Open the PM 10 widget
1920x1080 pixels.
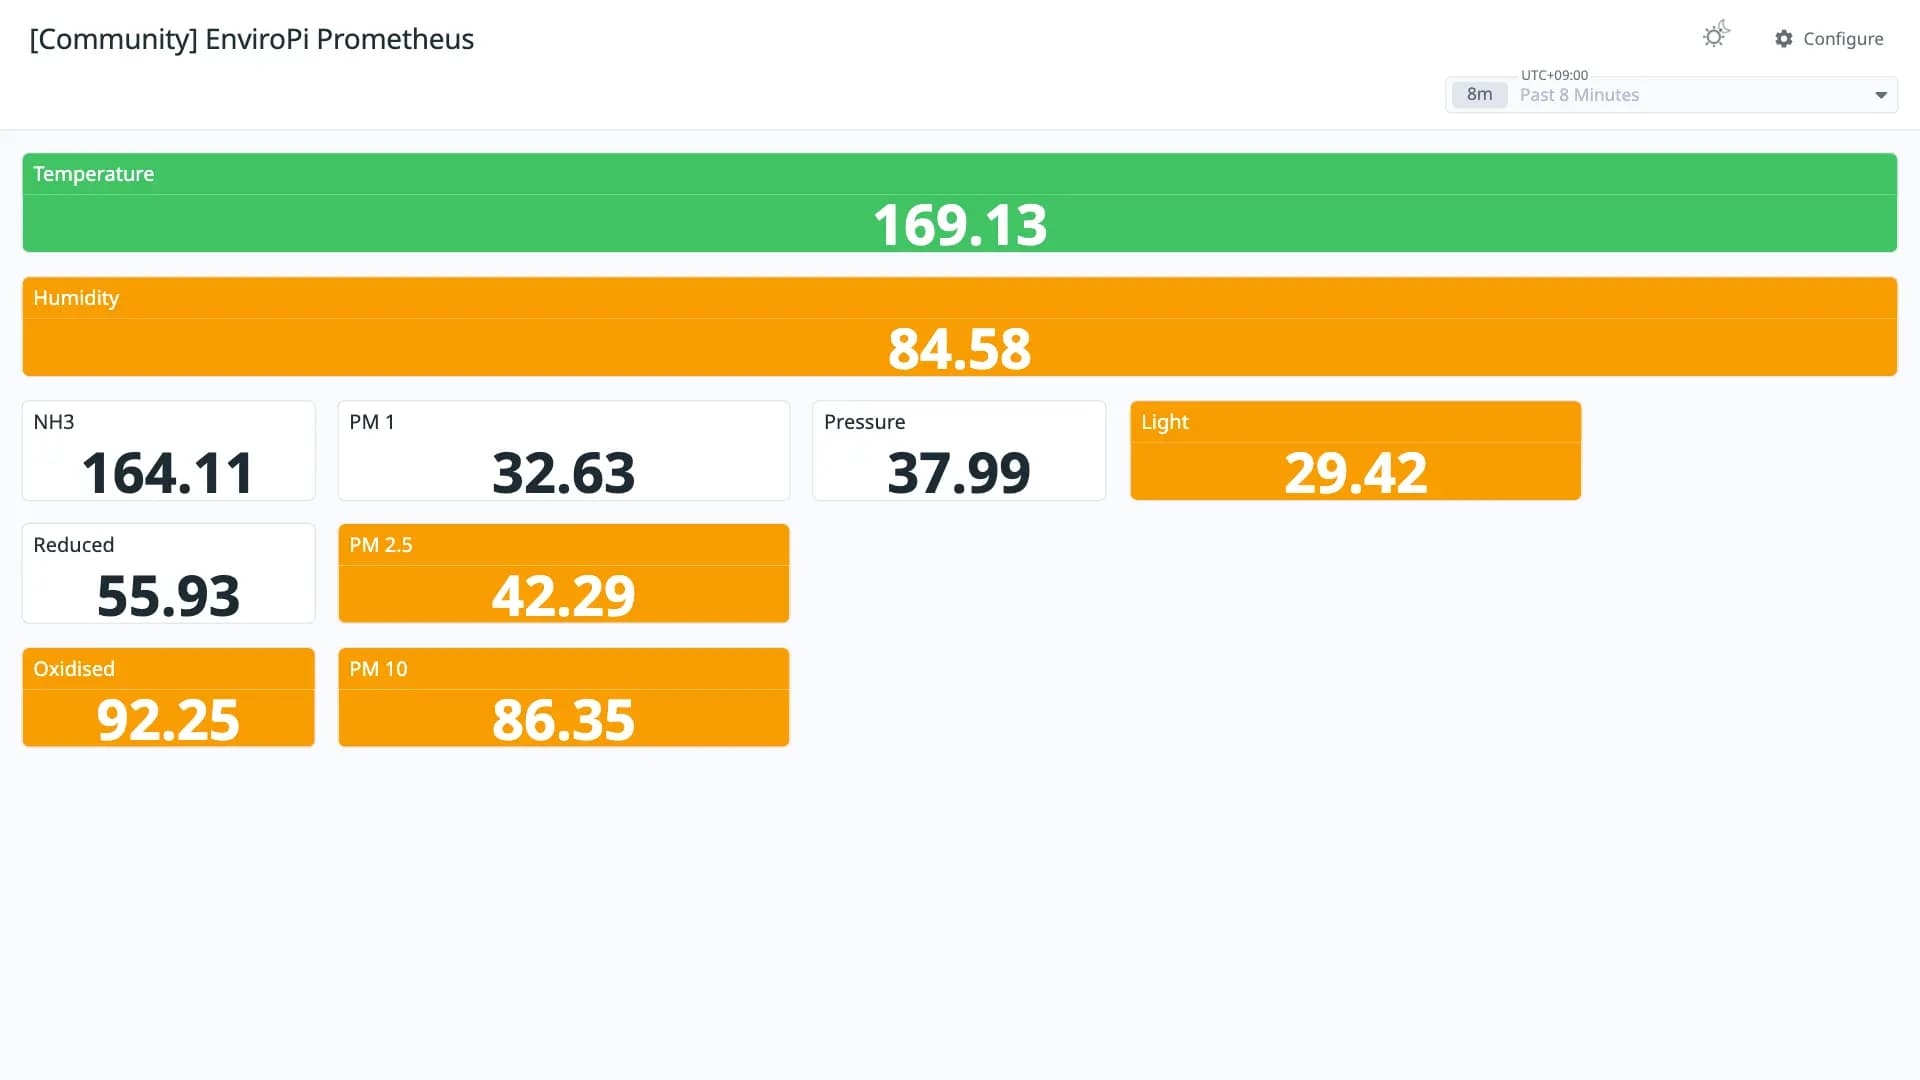[x=563, y=697]
